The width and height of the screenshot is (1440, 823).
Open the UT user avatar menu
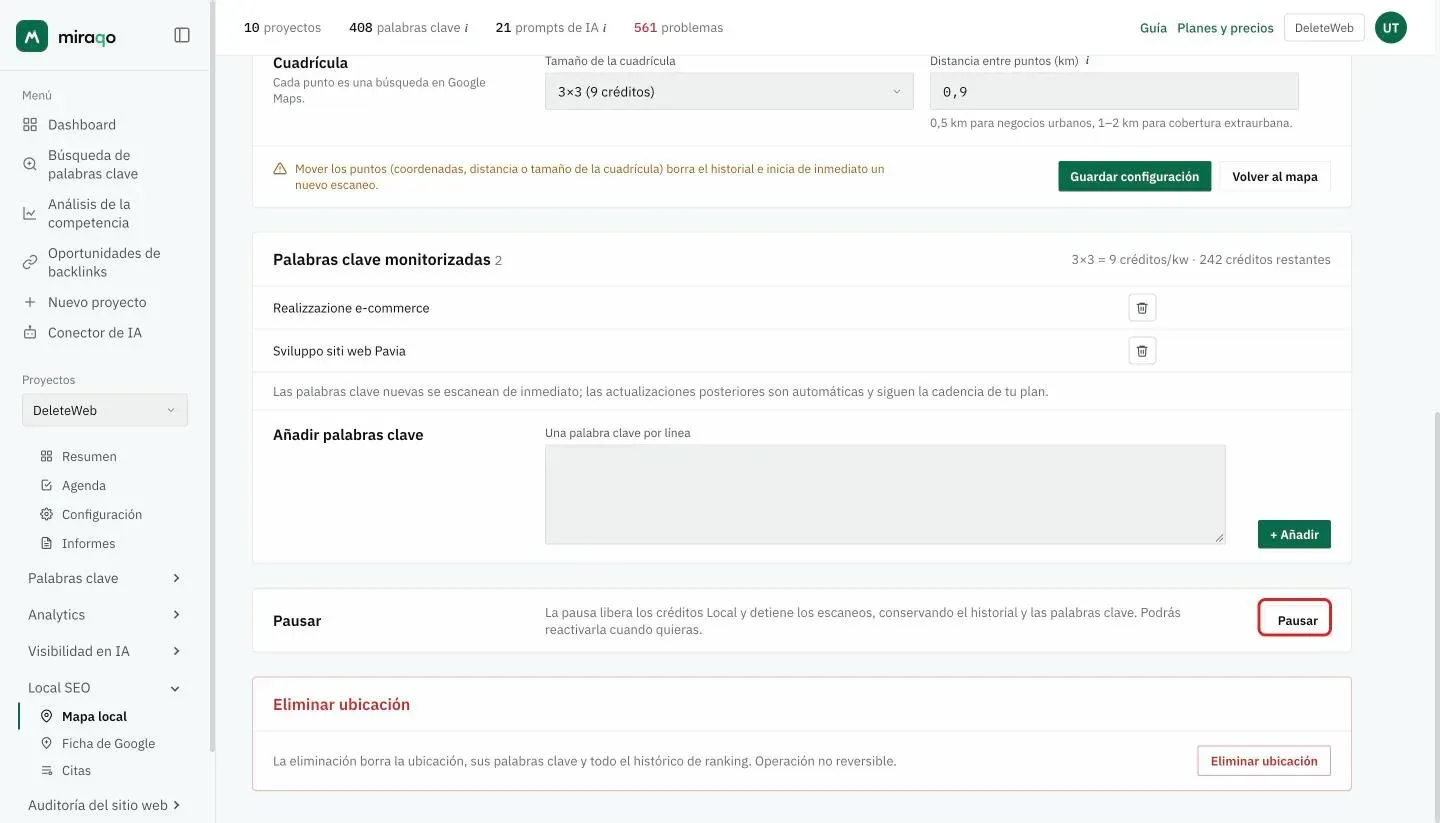(x=1390, y=28)
